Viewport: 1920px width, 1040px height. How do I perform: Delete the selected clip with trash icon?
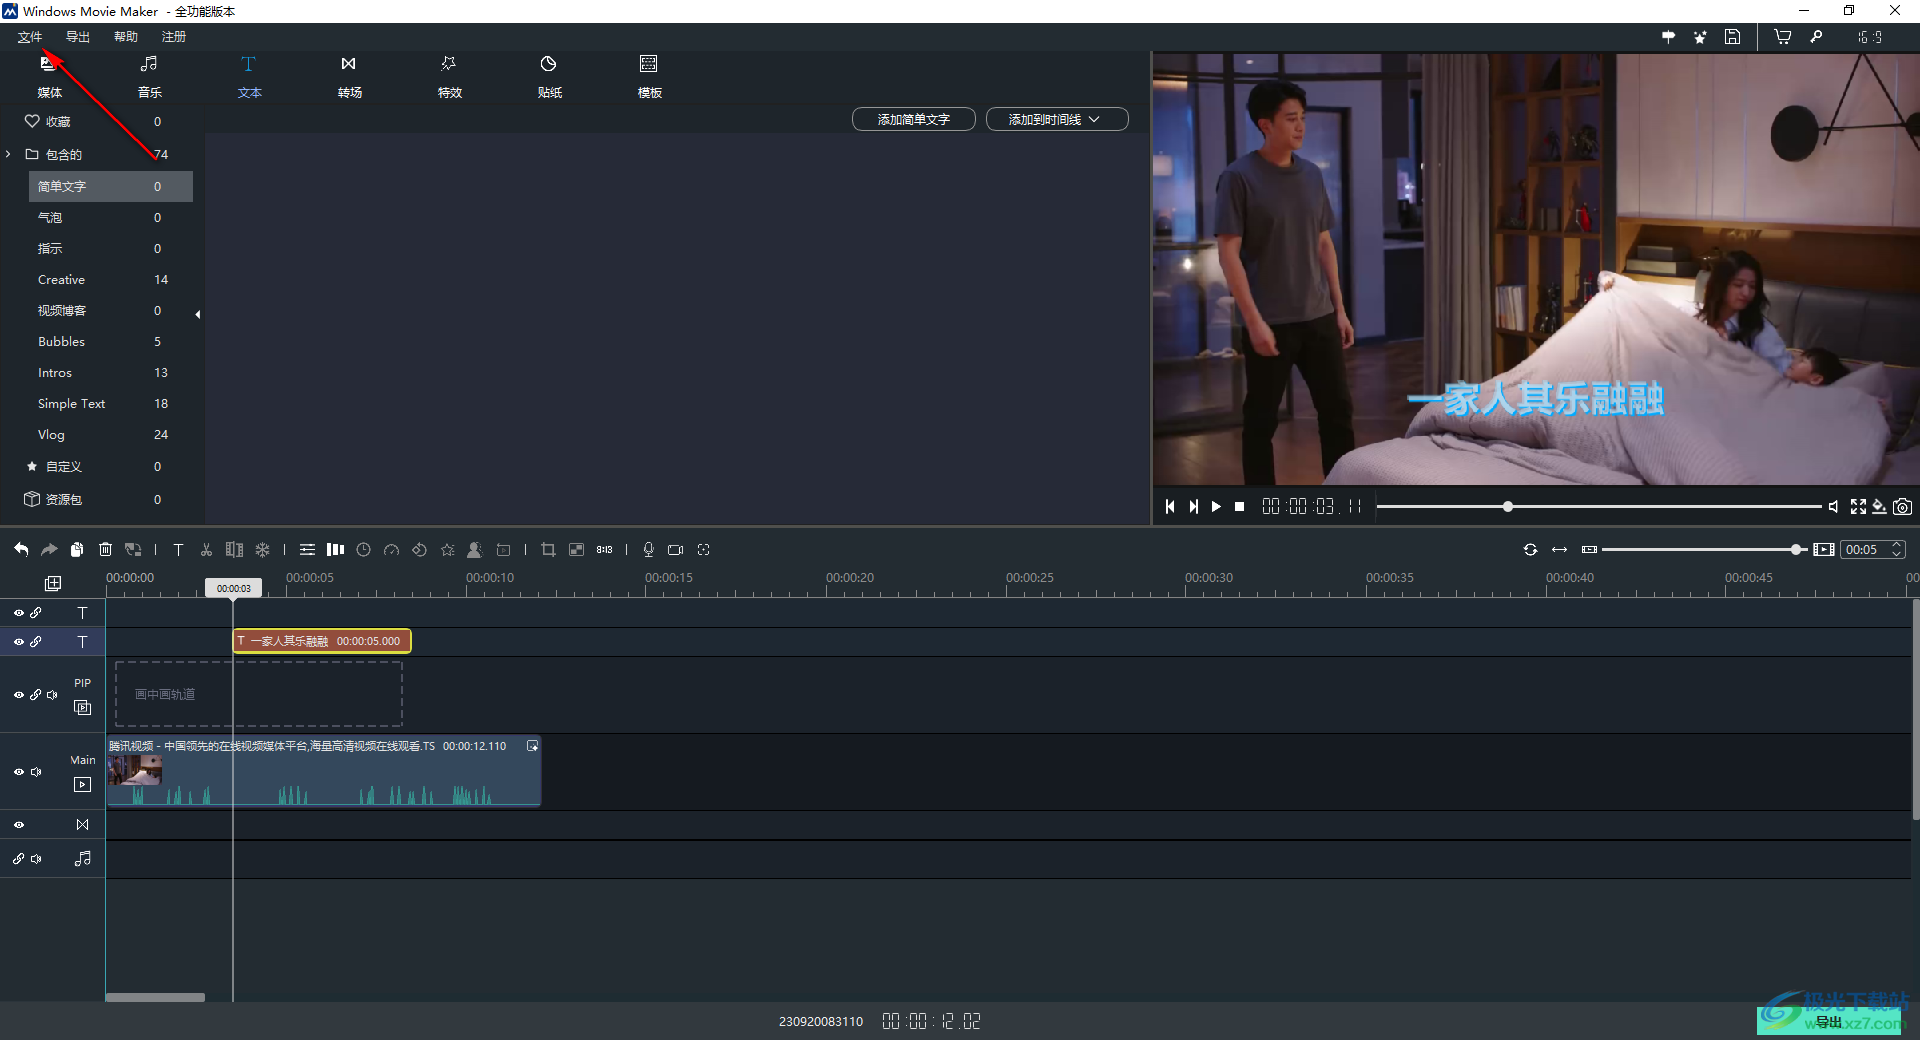(105, 549)
